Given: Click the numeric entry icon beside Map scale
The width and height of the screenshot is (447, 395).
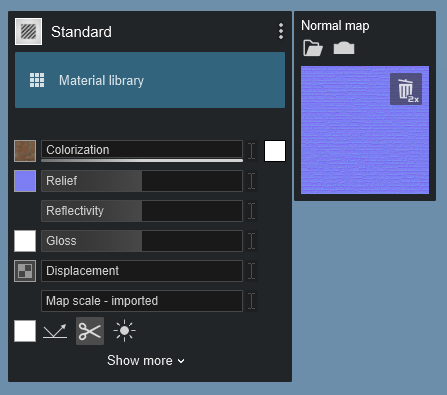Looking at the screenshot, I should click(252, 301).
